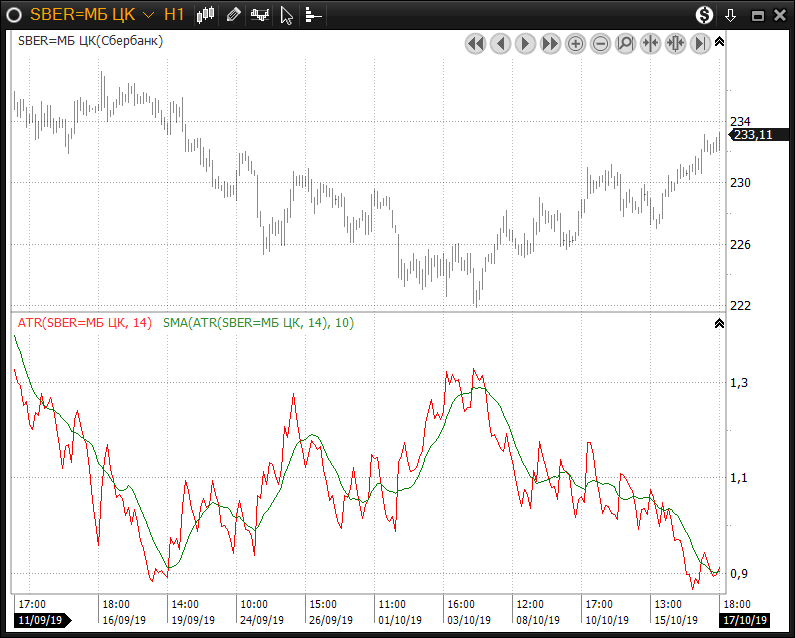Click the down arrow window menu
The height and width of the screenshot is (638, 795).
[x=731, y=15]
